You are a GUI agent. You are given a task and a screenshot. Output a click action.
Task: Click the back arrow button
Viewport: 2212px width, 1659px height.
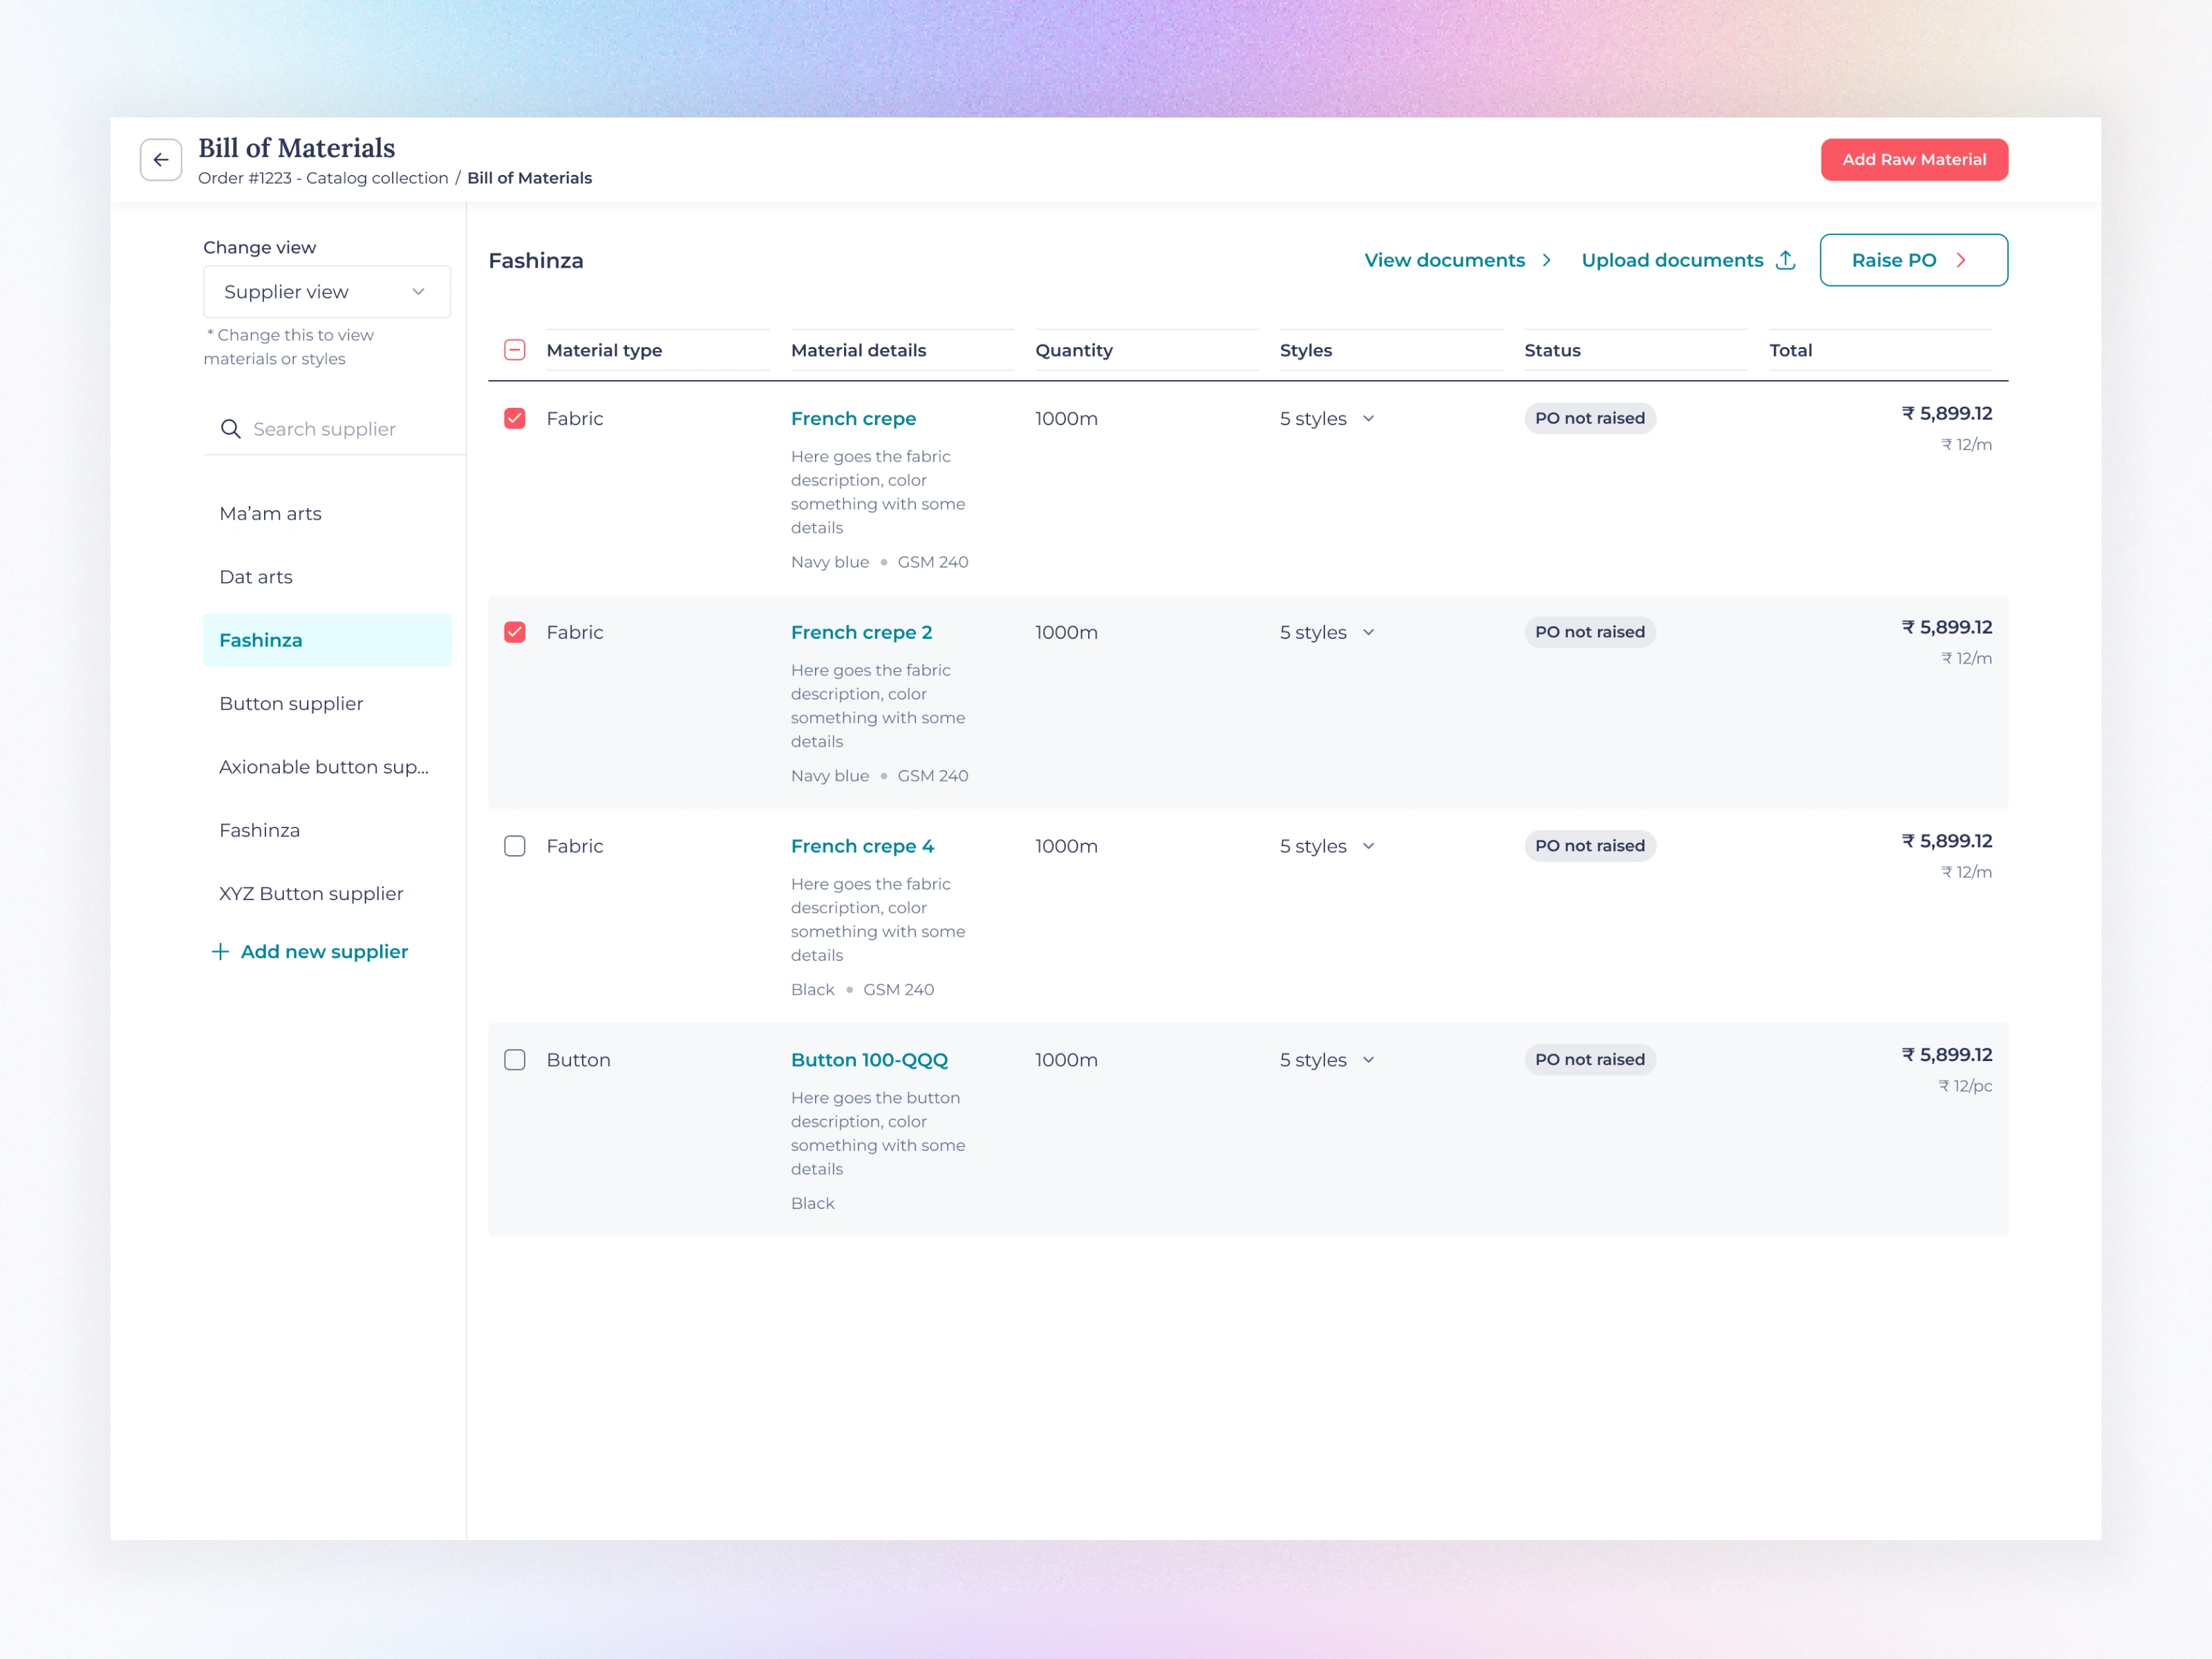160,160
